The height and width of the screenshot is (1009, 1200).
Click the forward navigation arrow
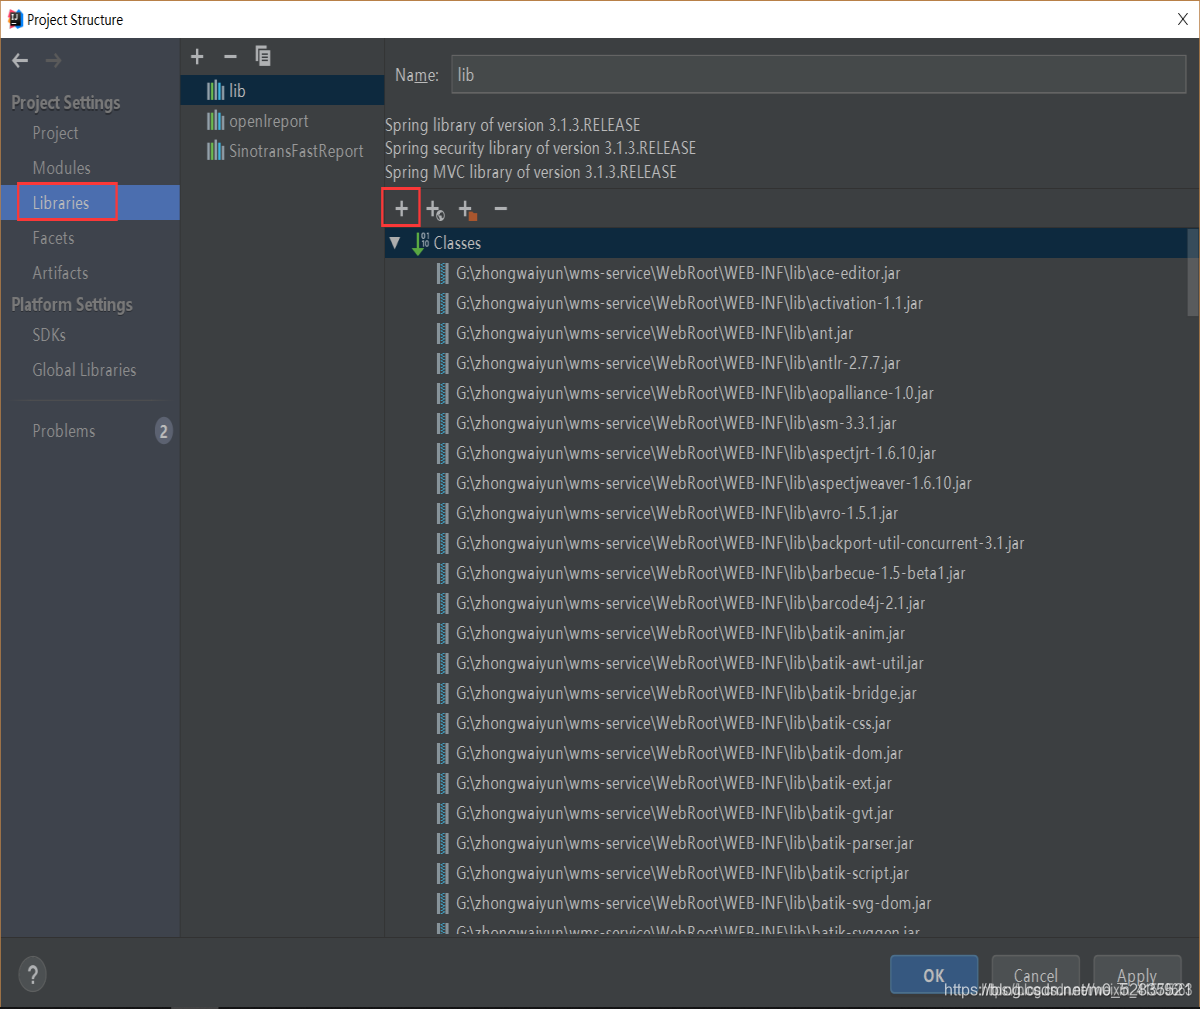pos(53,61)
